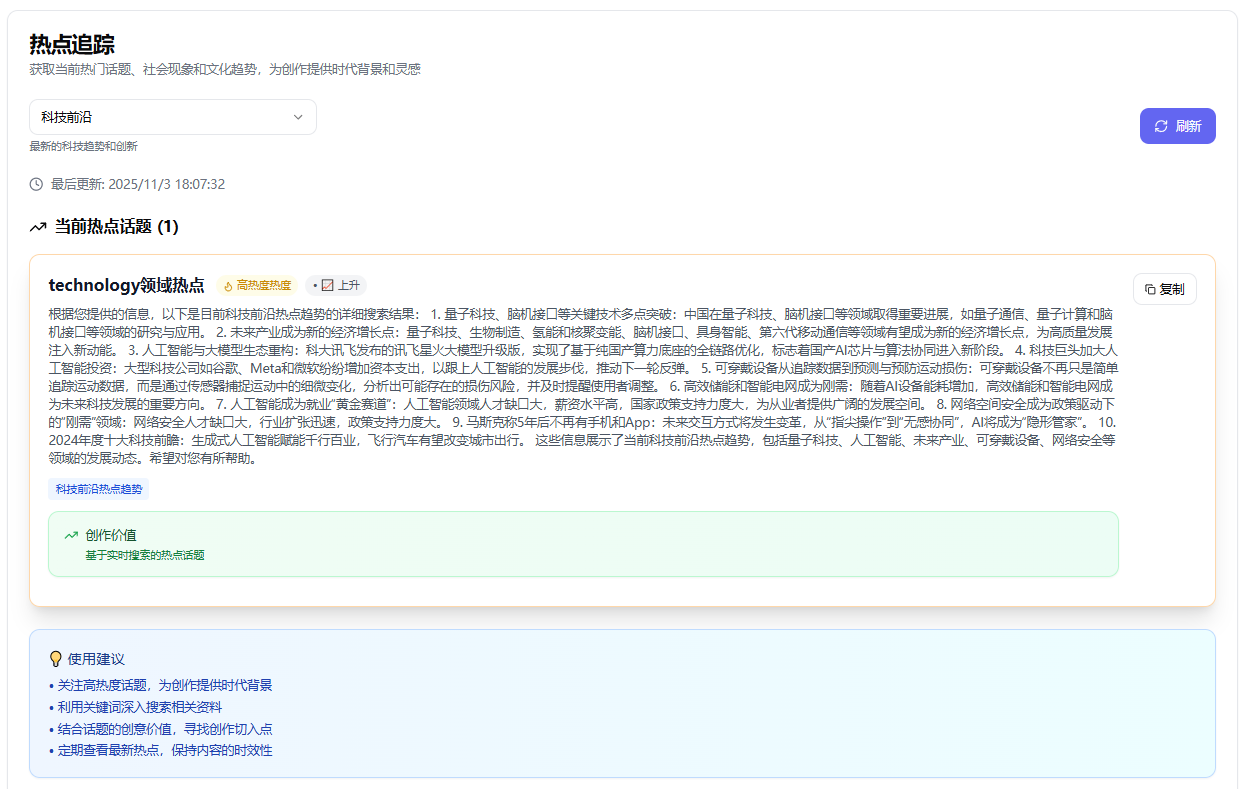Click the clock icon beside 最后更新
The width and height of the screenshot is (1249, 789).
pyautogui.click(x=37, y=184)
